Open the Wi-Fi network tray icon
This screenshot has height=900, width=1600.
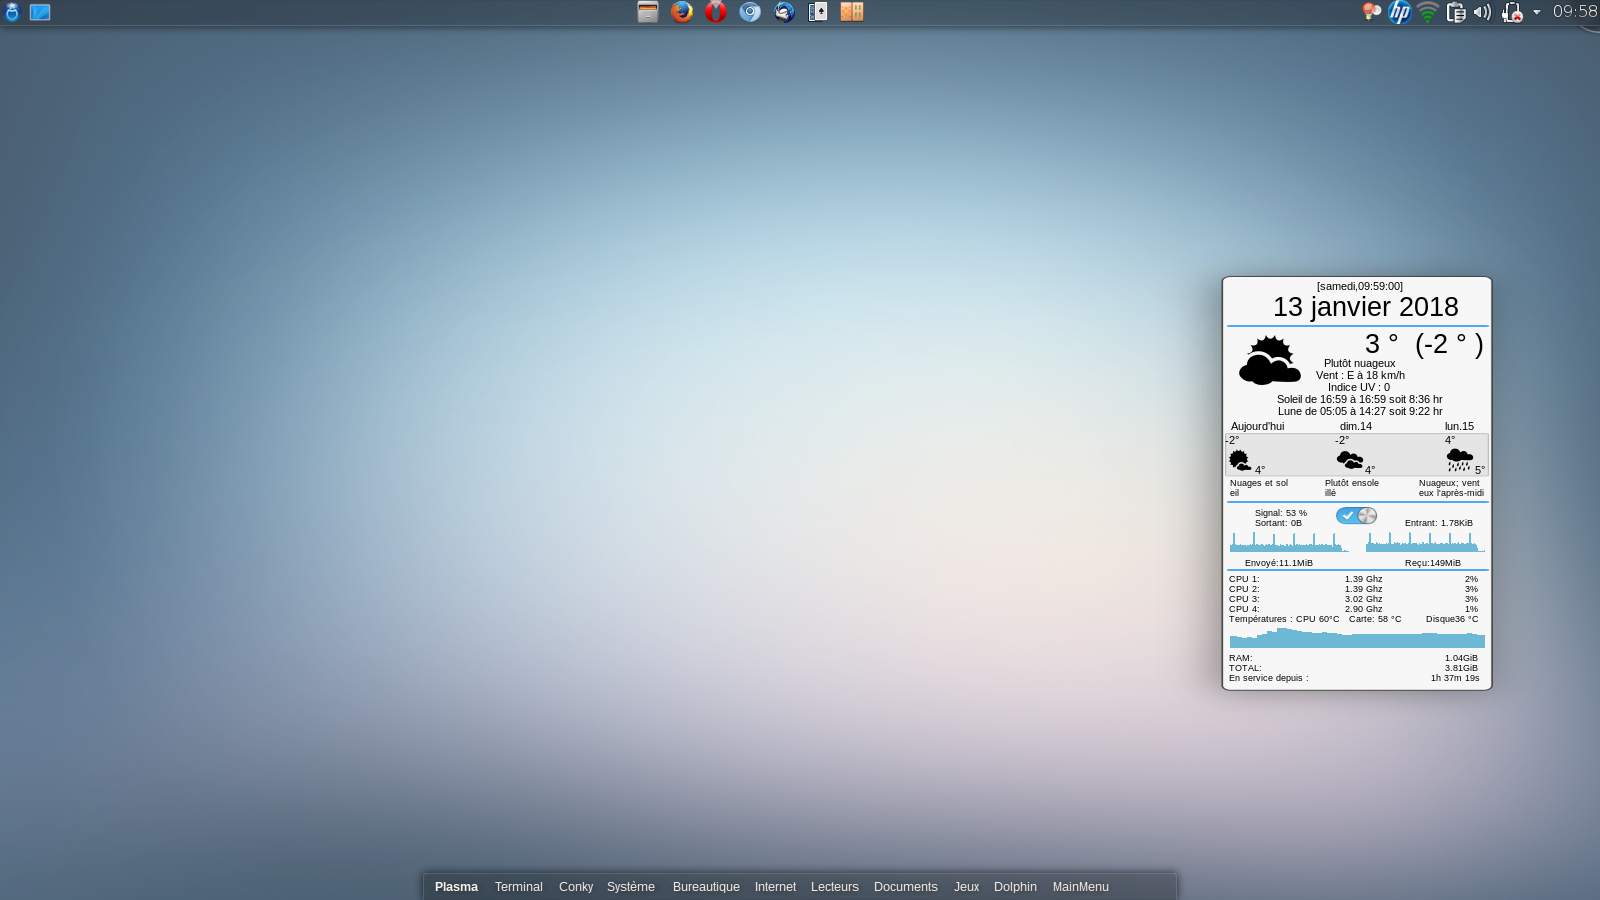1428,12
